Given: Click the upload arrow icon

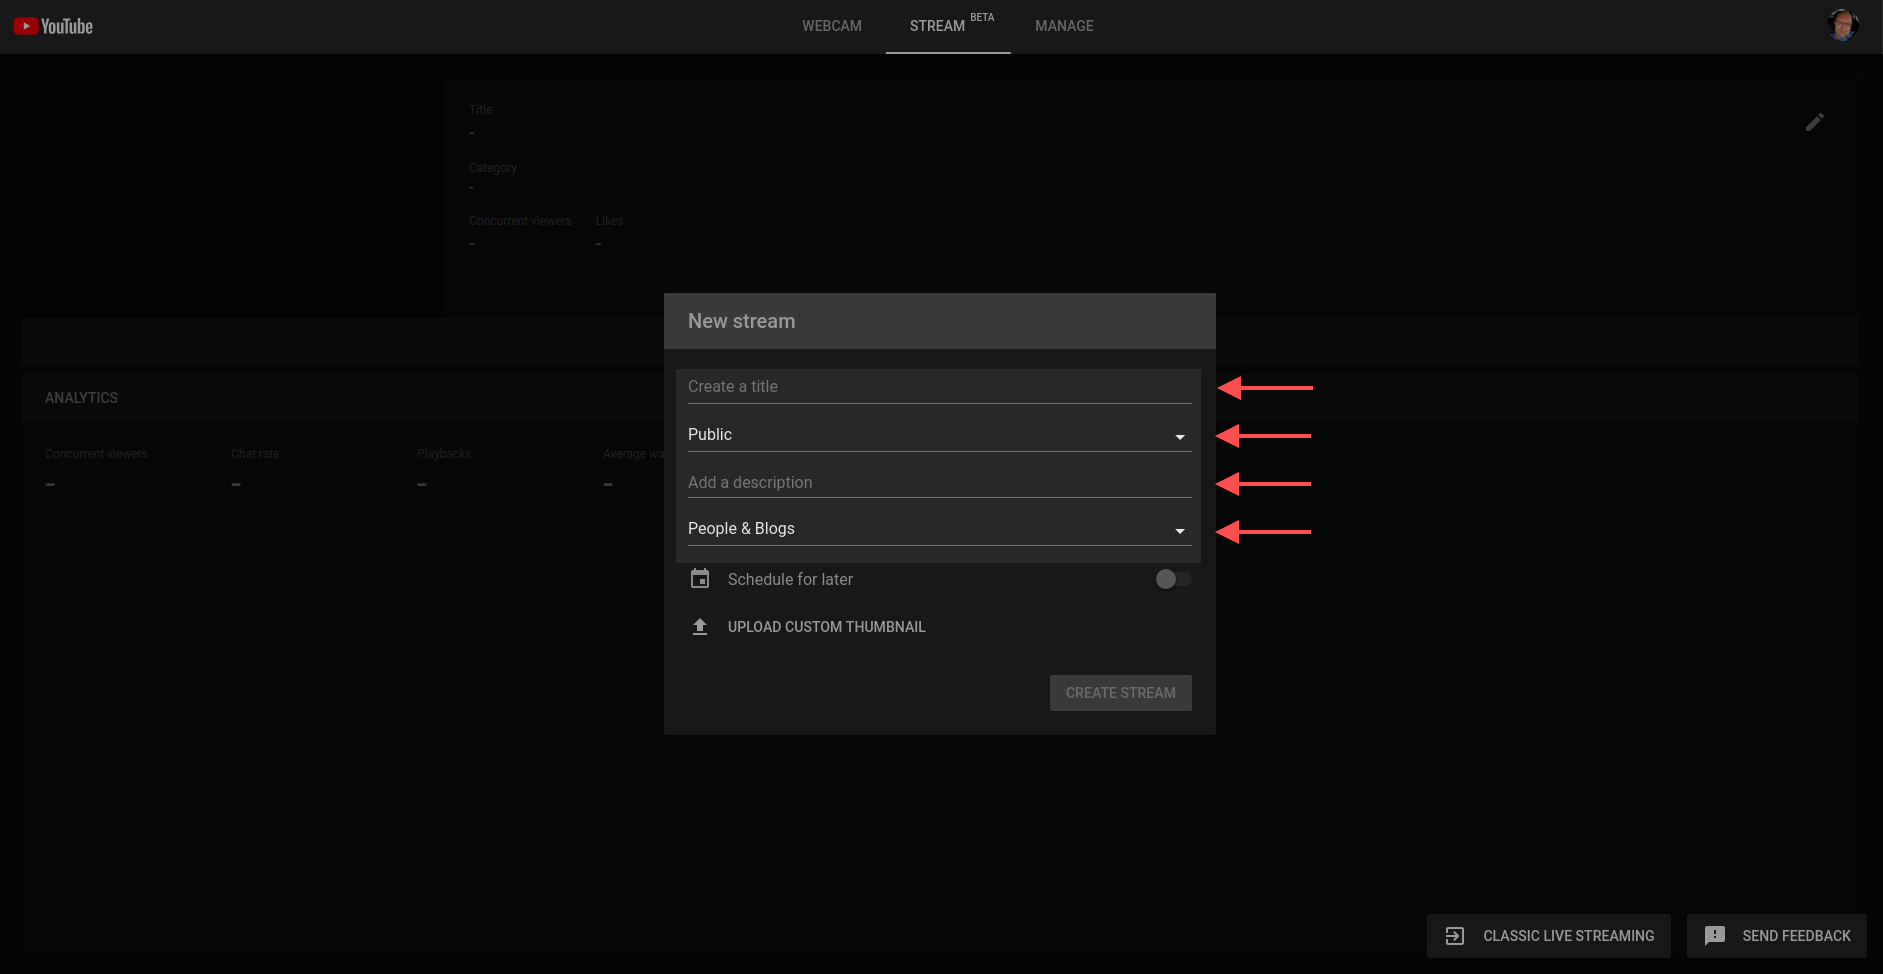Looking at the screenshot, I should point(700,627).
